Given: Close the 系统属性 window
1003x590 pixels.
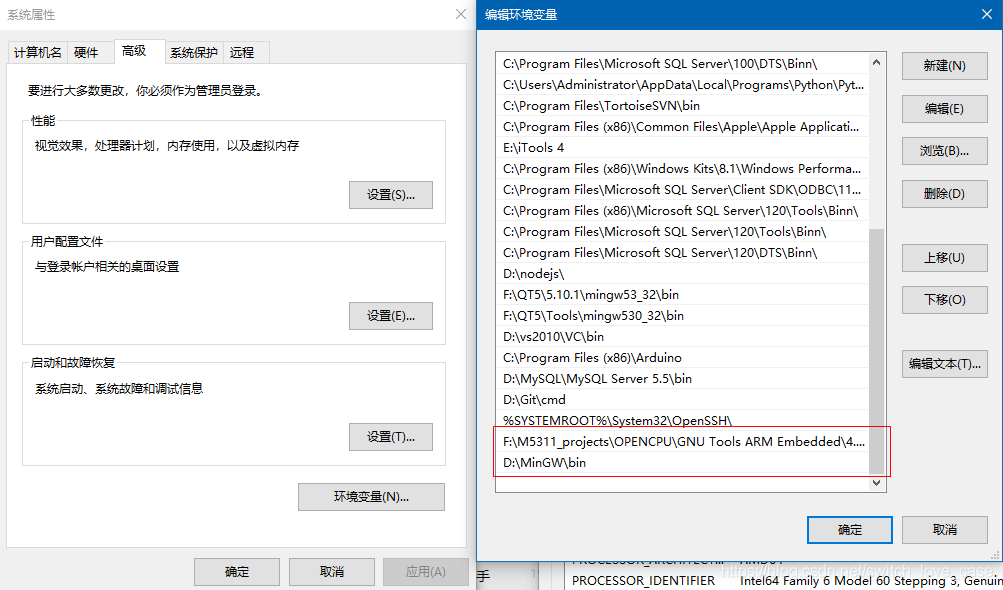Looking at the screenshot, I should click(x=461, y=14).
